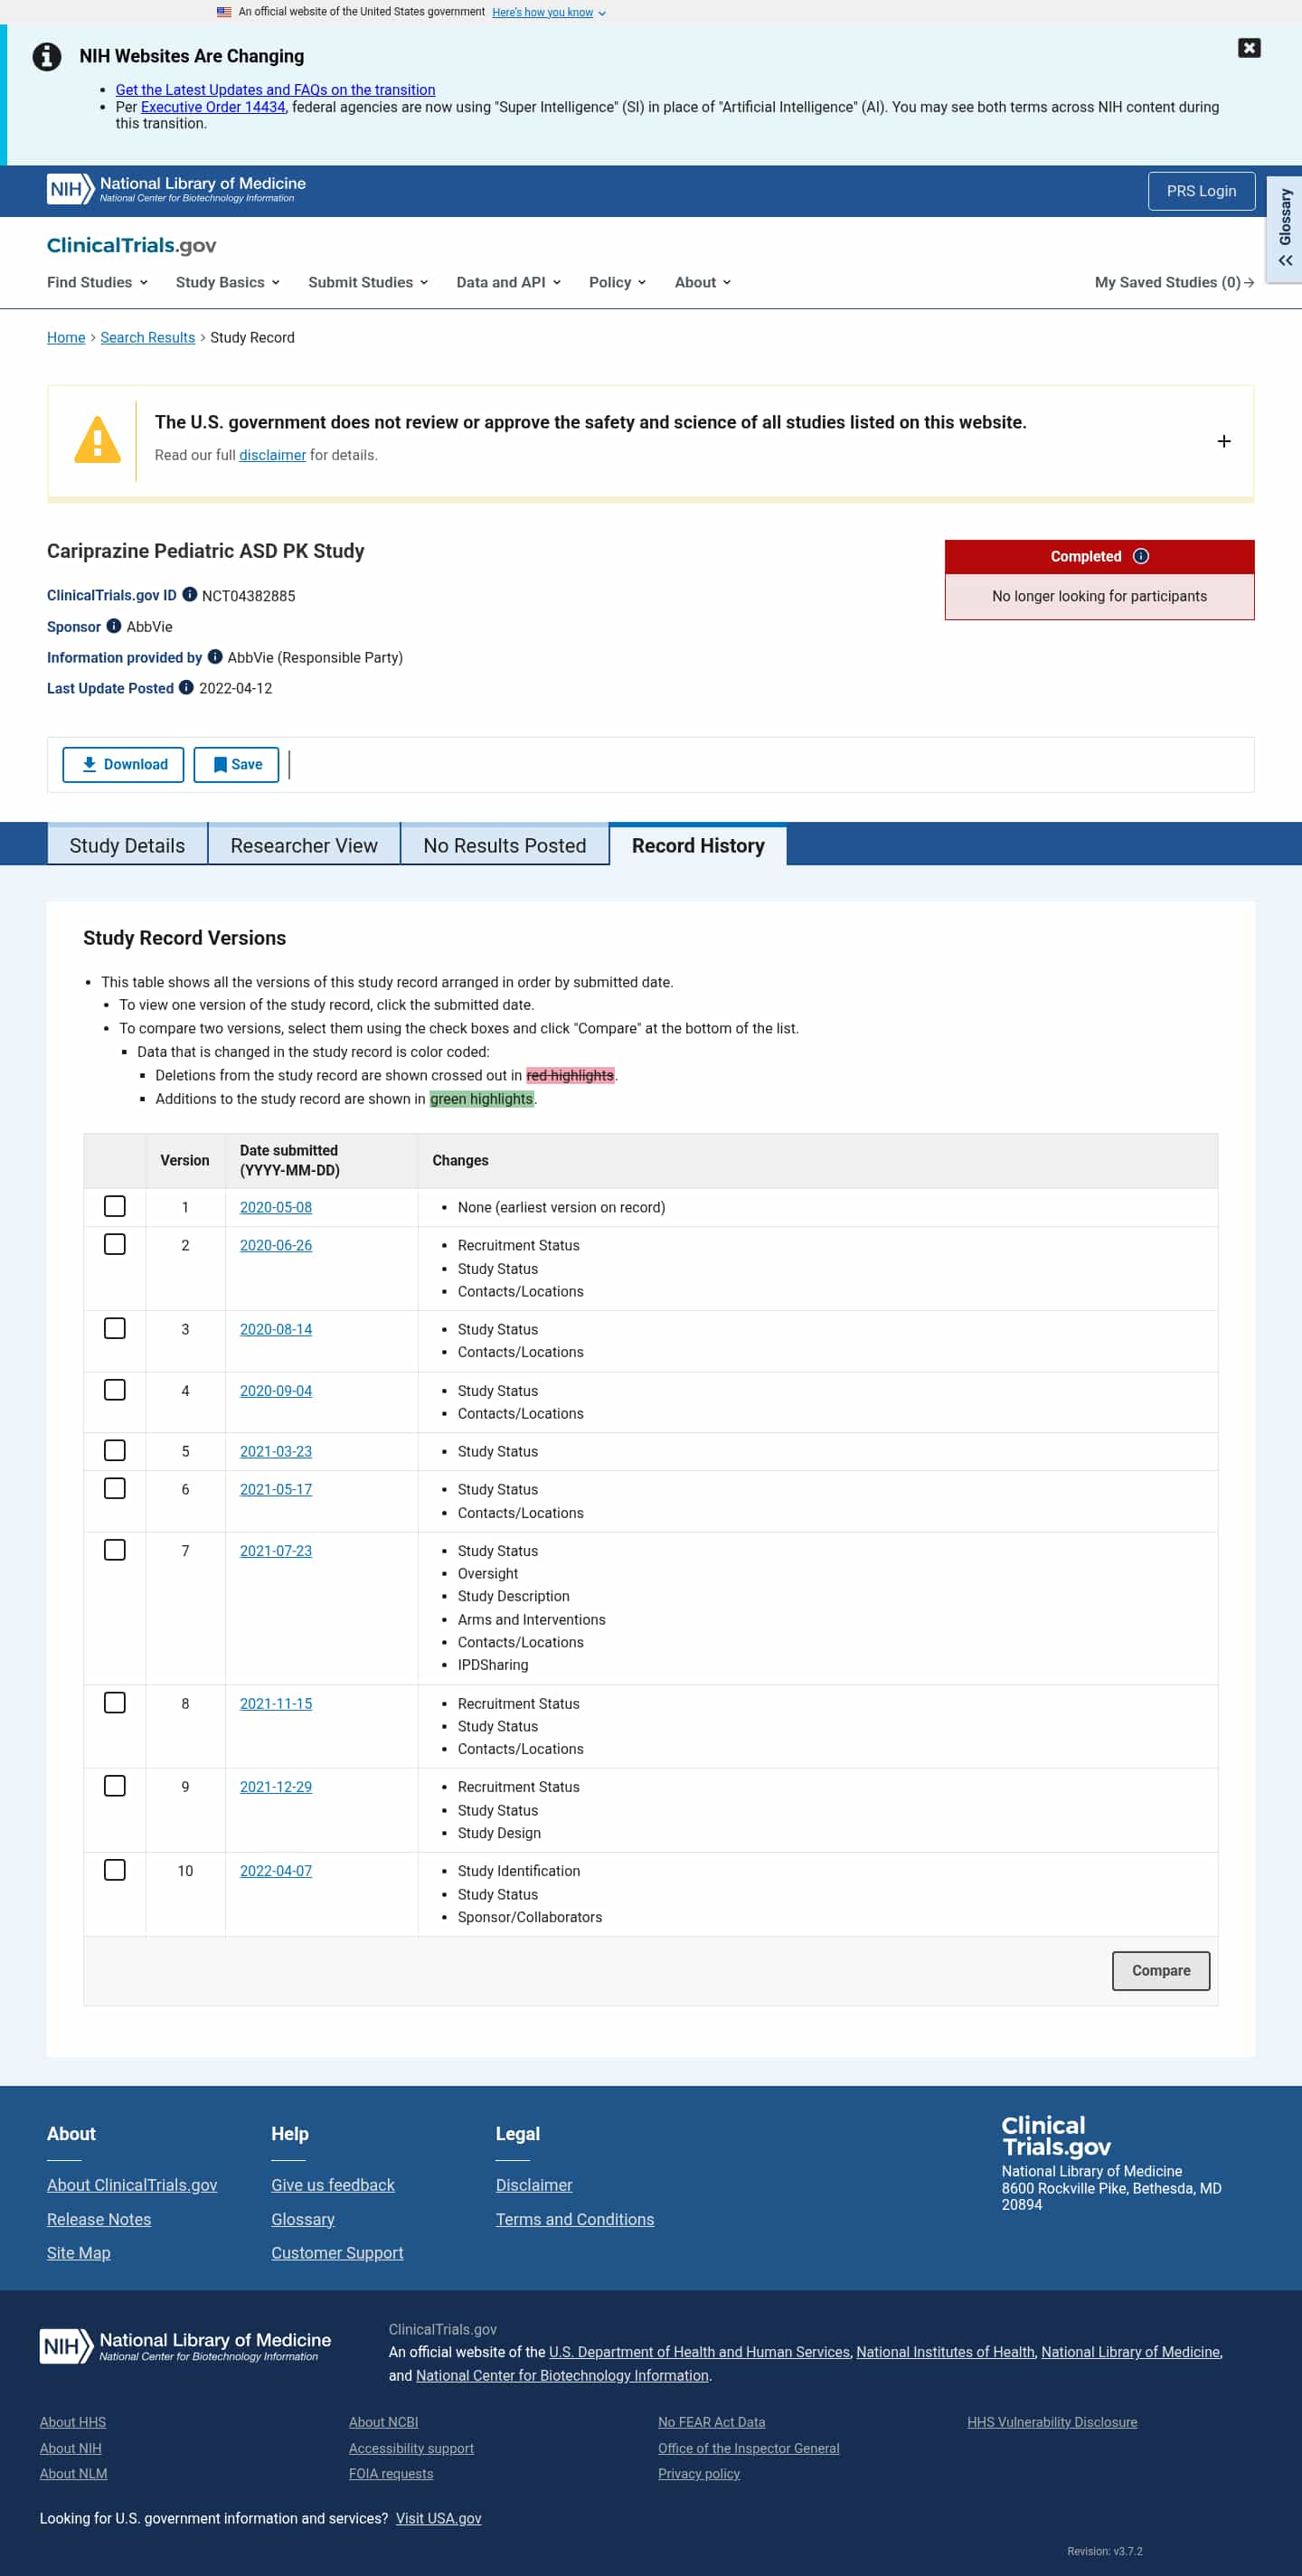Open the Executive Order 14434 link
Viewport: 1302px width, 2576px height.
pos(213,107)
